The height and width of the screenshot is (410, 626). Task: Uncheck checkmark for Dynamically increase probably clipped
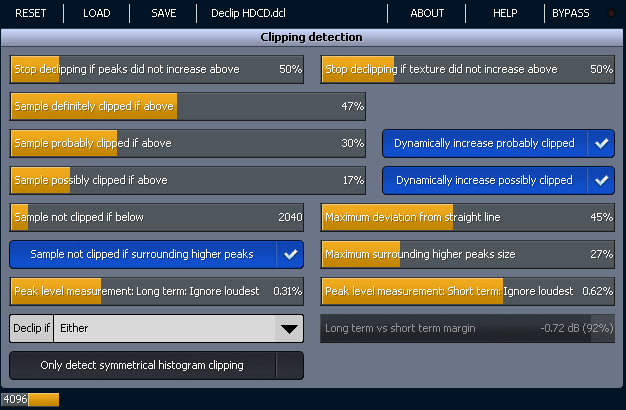pos(601,143)
